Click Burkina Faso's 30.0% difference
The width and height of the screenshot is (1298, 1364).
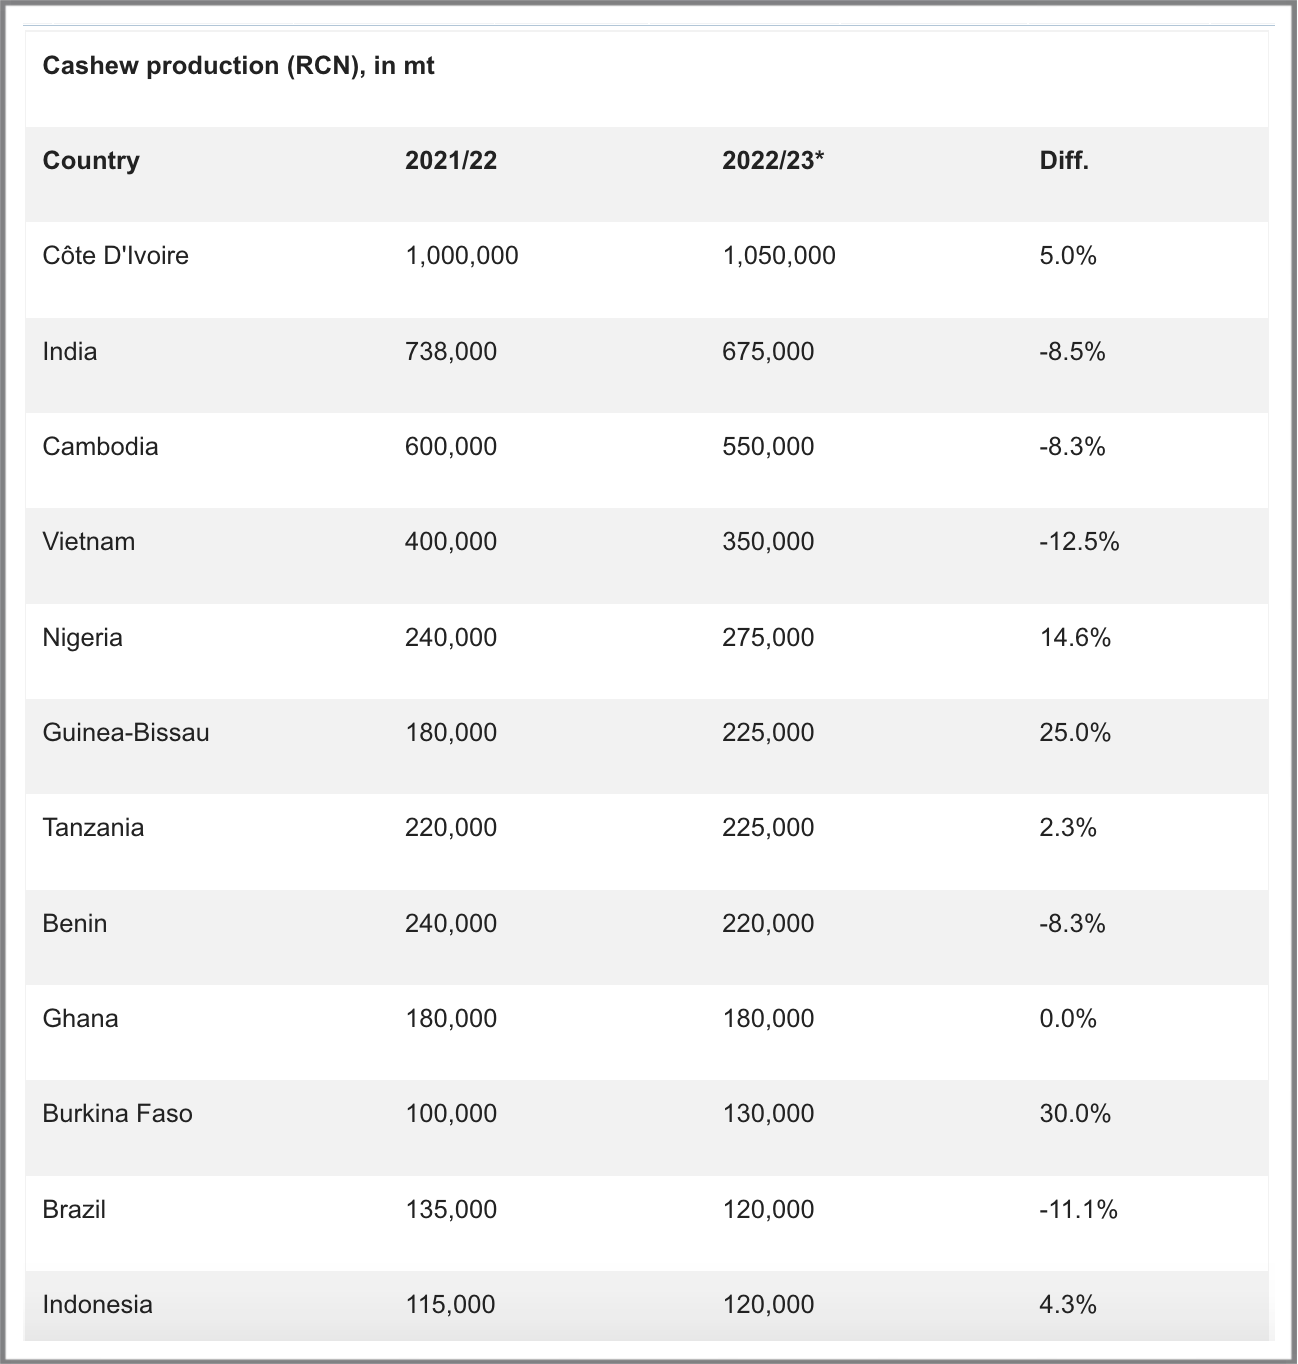[x=1075, y=1114]
